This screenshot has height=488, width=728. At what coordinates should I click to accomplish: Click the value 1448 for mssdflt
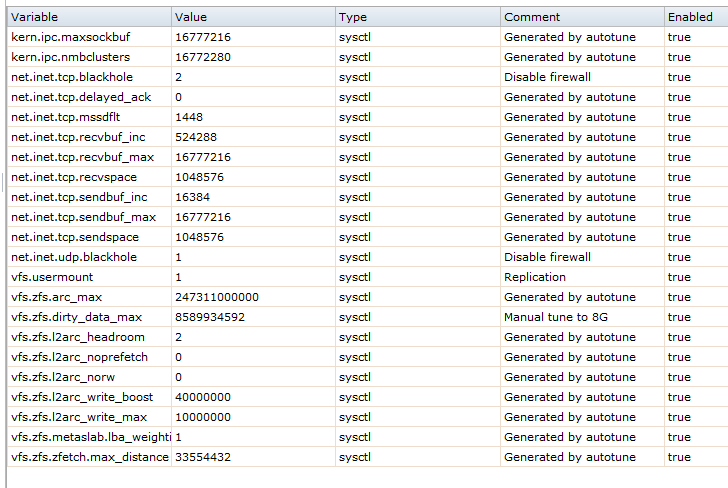191,117
